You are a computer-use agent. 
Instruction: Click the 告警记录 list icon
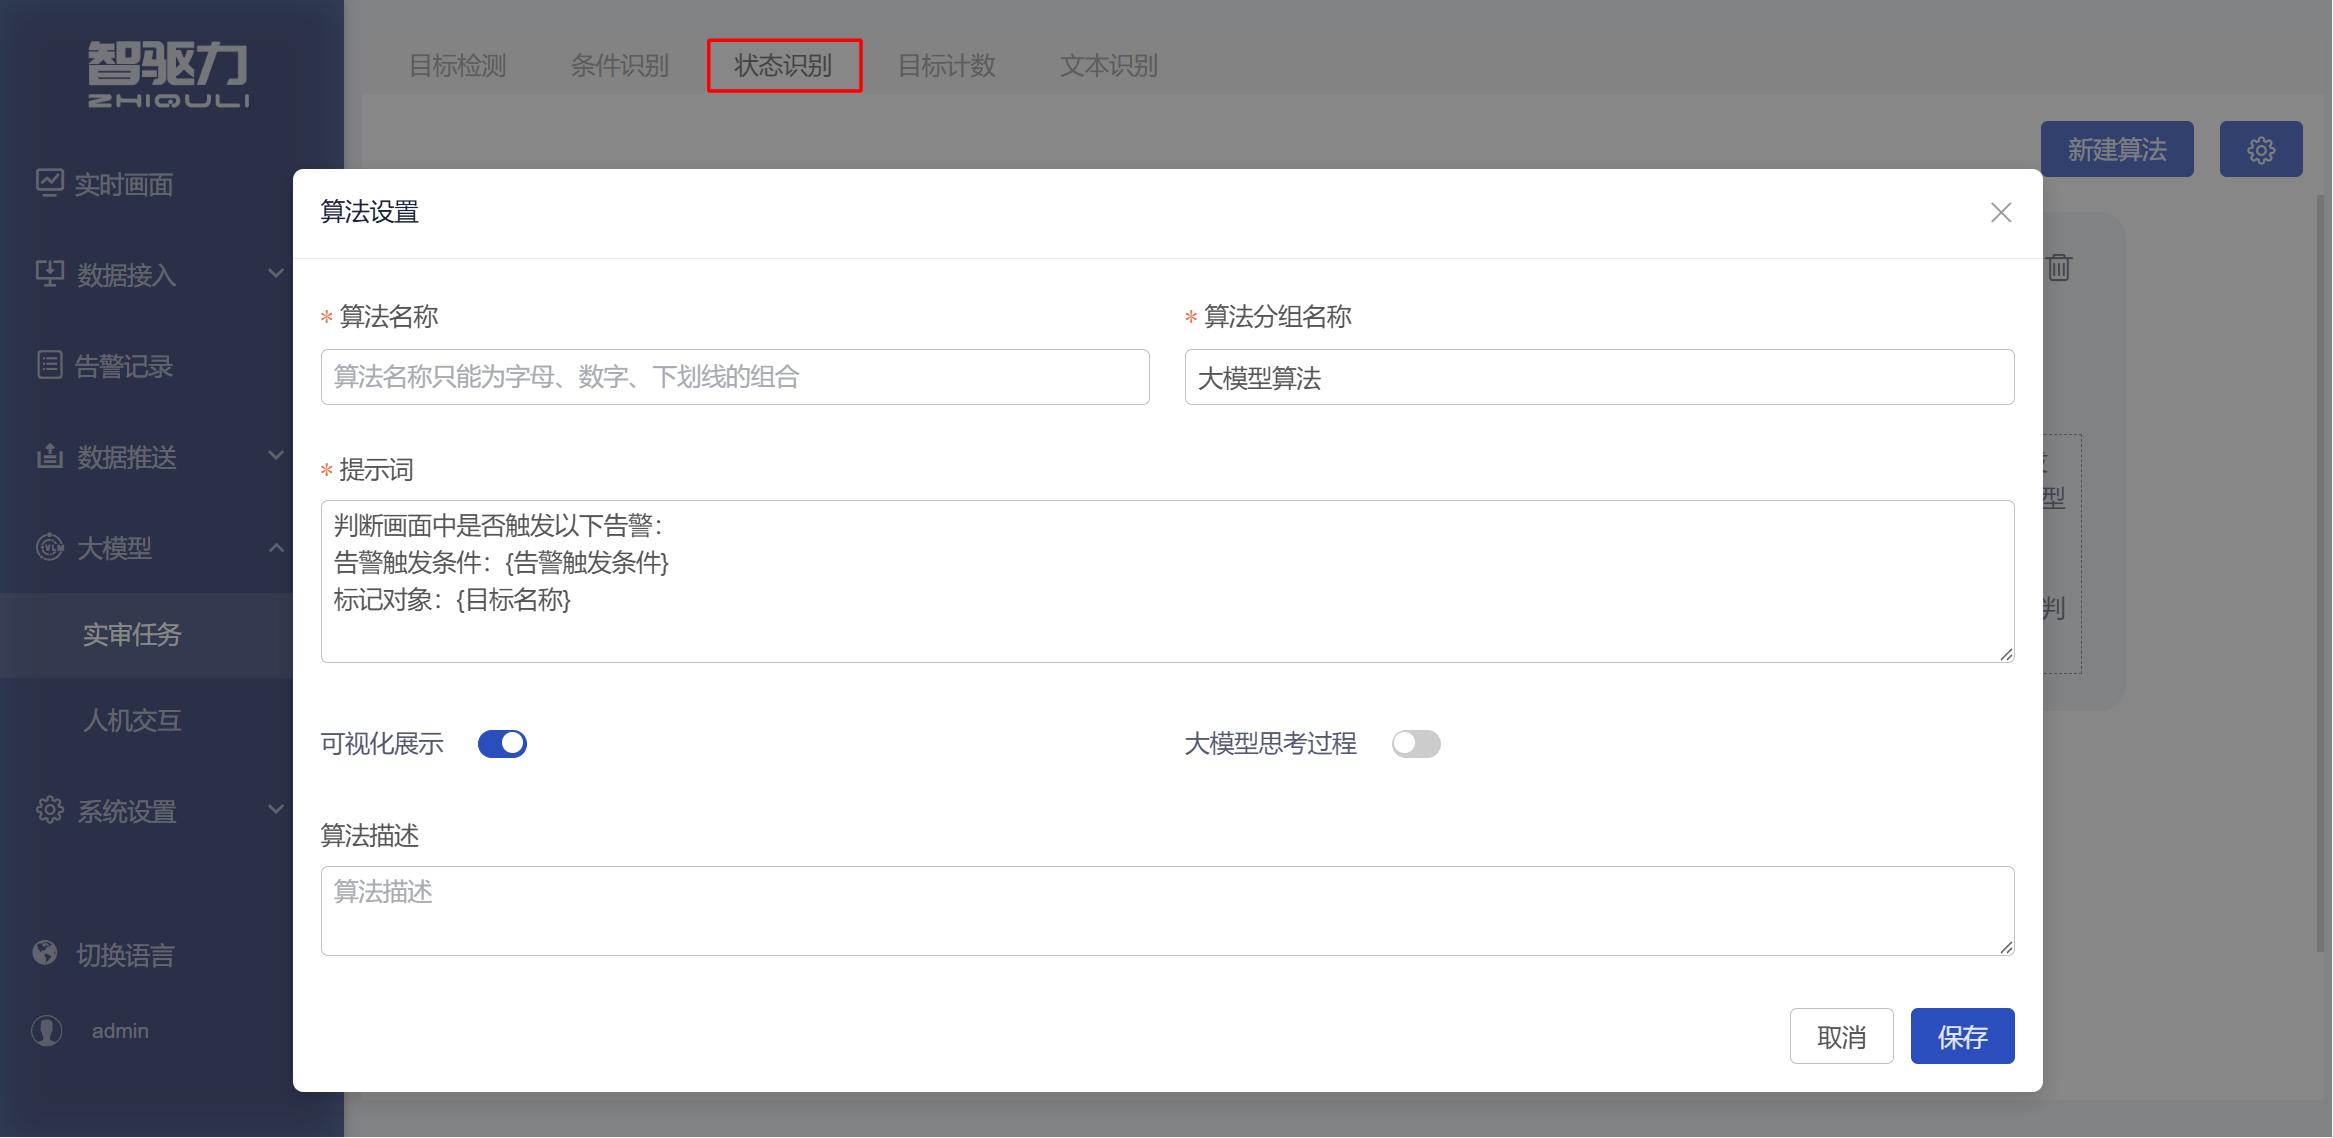pos(49,365)
